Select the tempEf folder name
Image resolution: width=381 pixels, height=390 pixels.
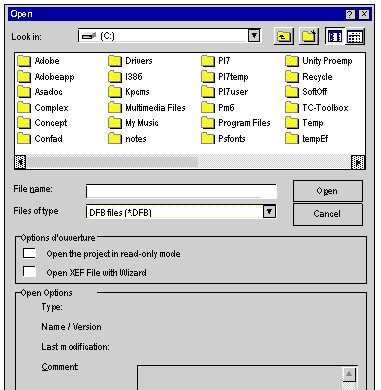(315, 139)
